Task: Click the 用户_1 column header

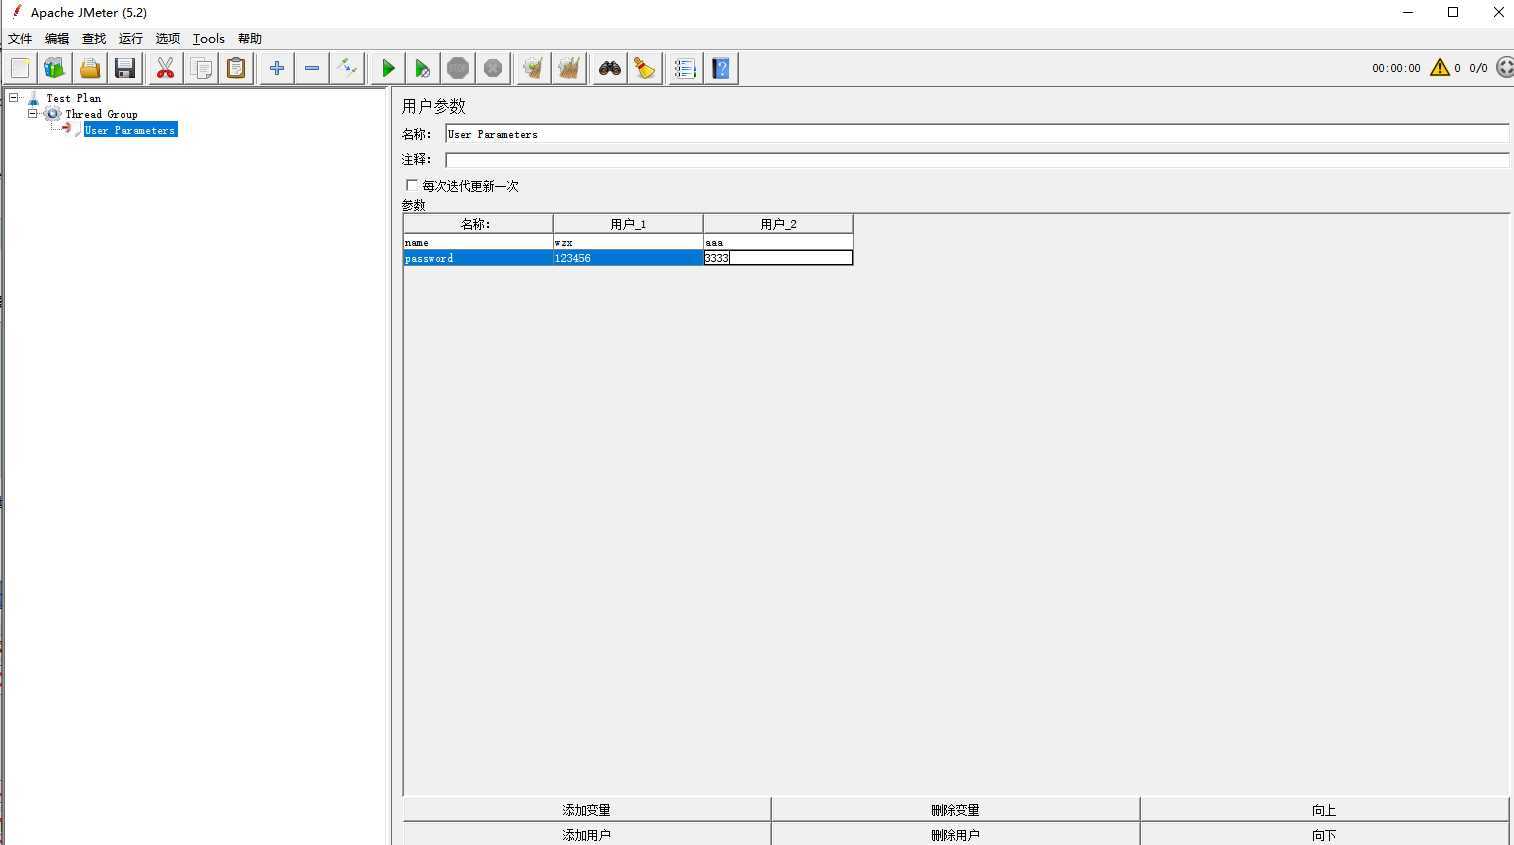Action: pos(628,224)
